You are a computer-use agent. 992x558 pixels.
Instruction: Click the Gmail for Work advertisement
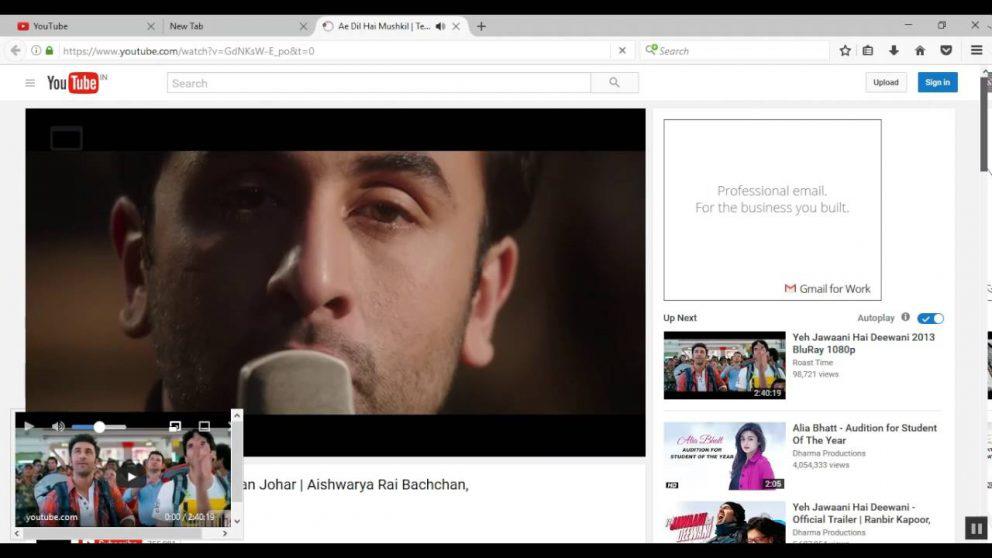click(772, 210)
